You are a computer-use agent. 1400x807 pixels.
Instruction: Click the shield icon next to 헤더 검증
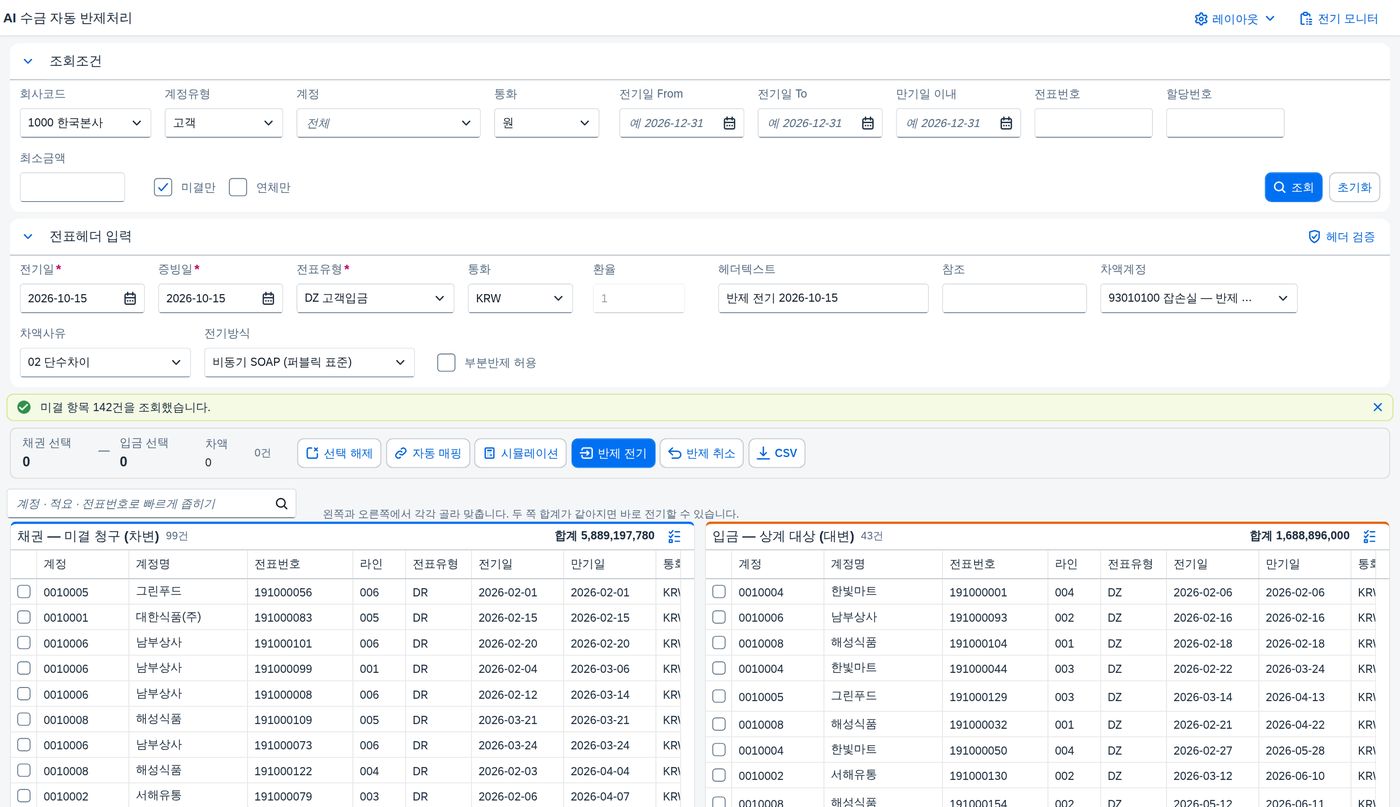pos(1315,237)
